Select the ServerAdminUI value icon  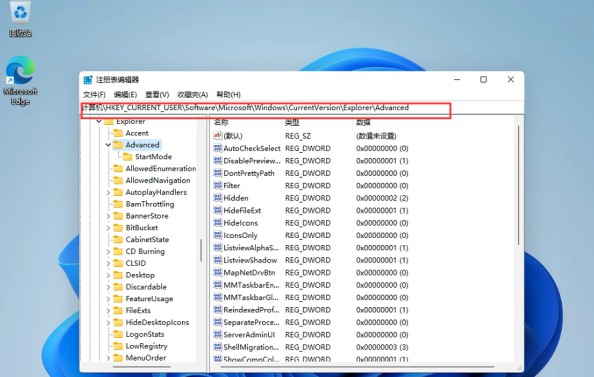click(217, 335)
